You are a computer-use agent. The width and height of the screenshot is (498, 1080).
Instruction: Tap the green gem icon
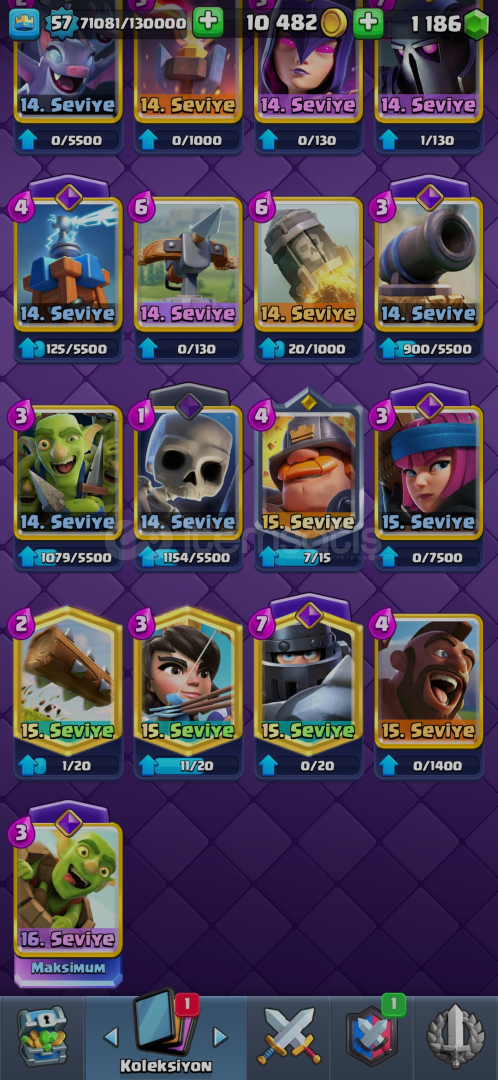(476, 25)
